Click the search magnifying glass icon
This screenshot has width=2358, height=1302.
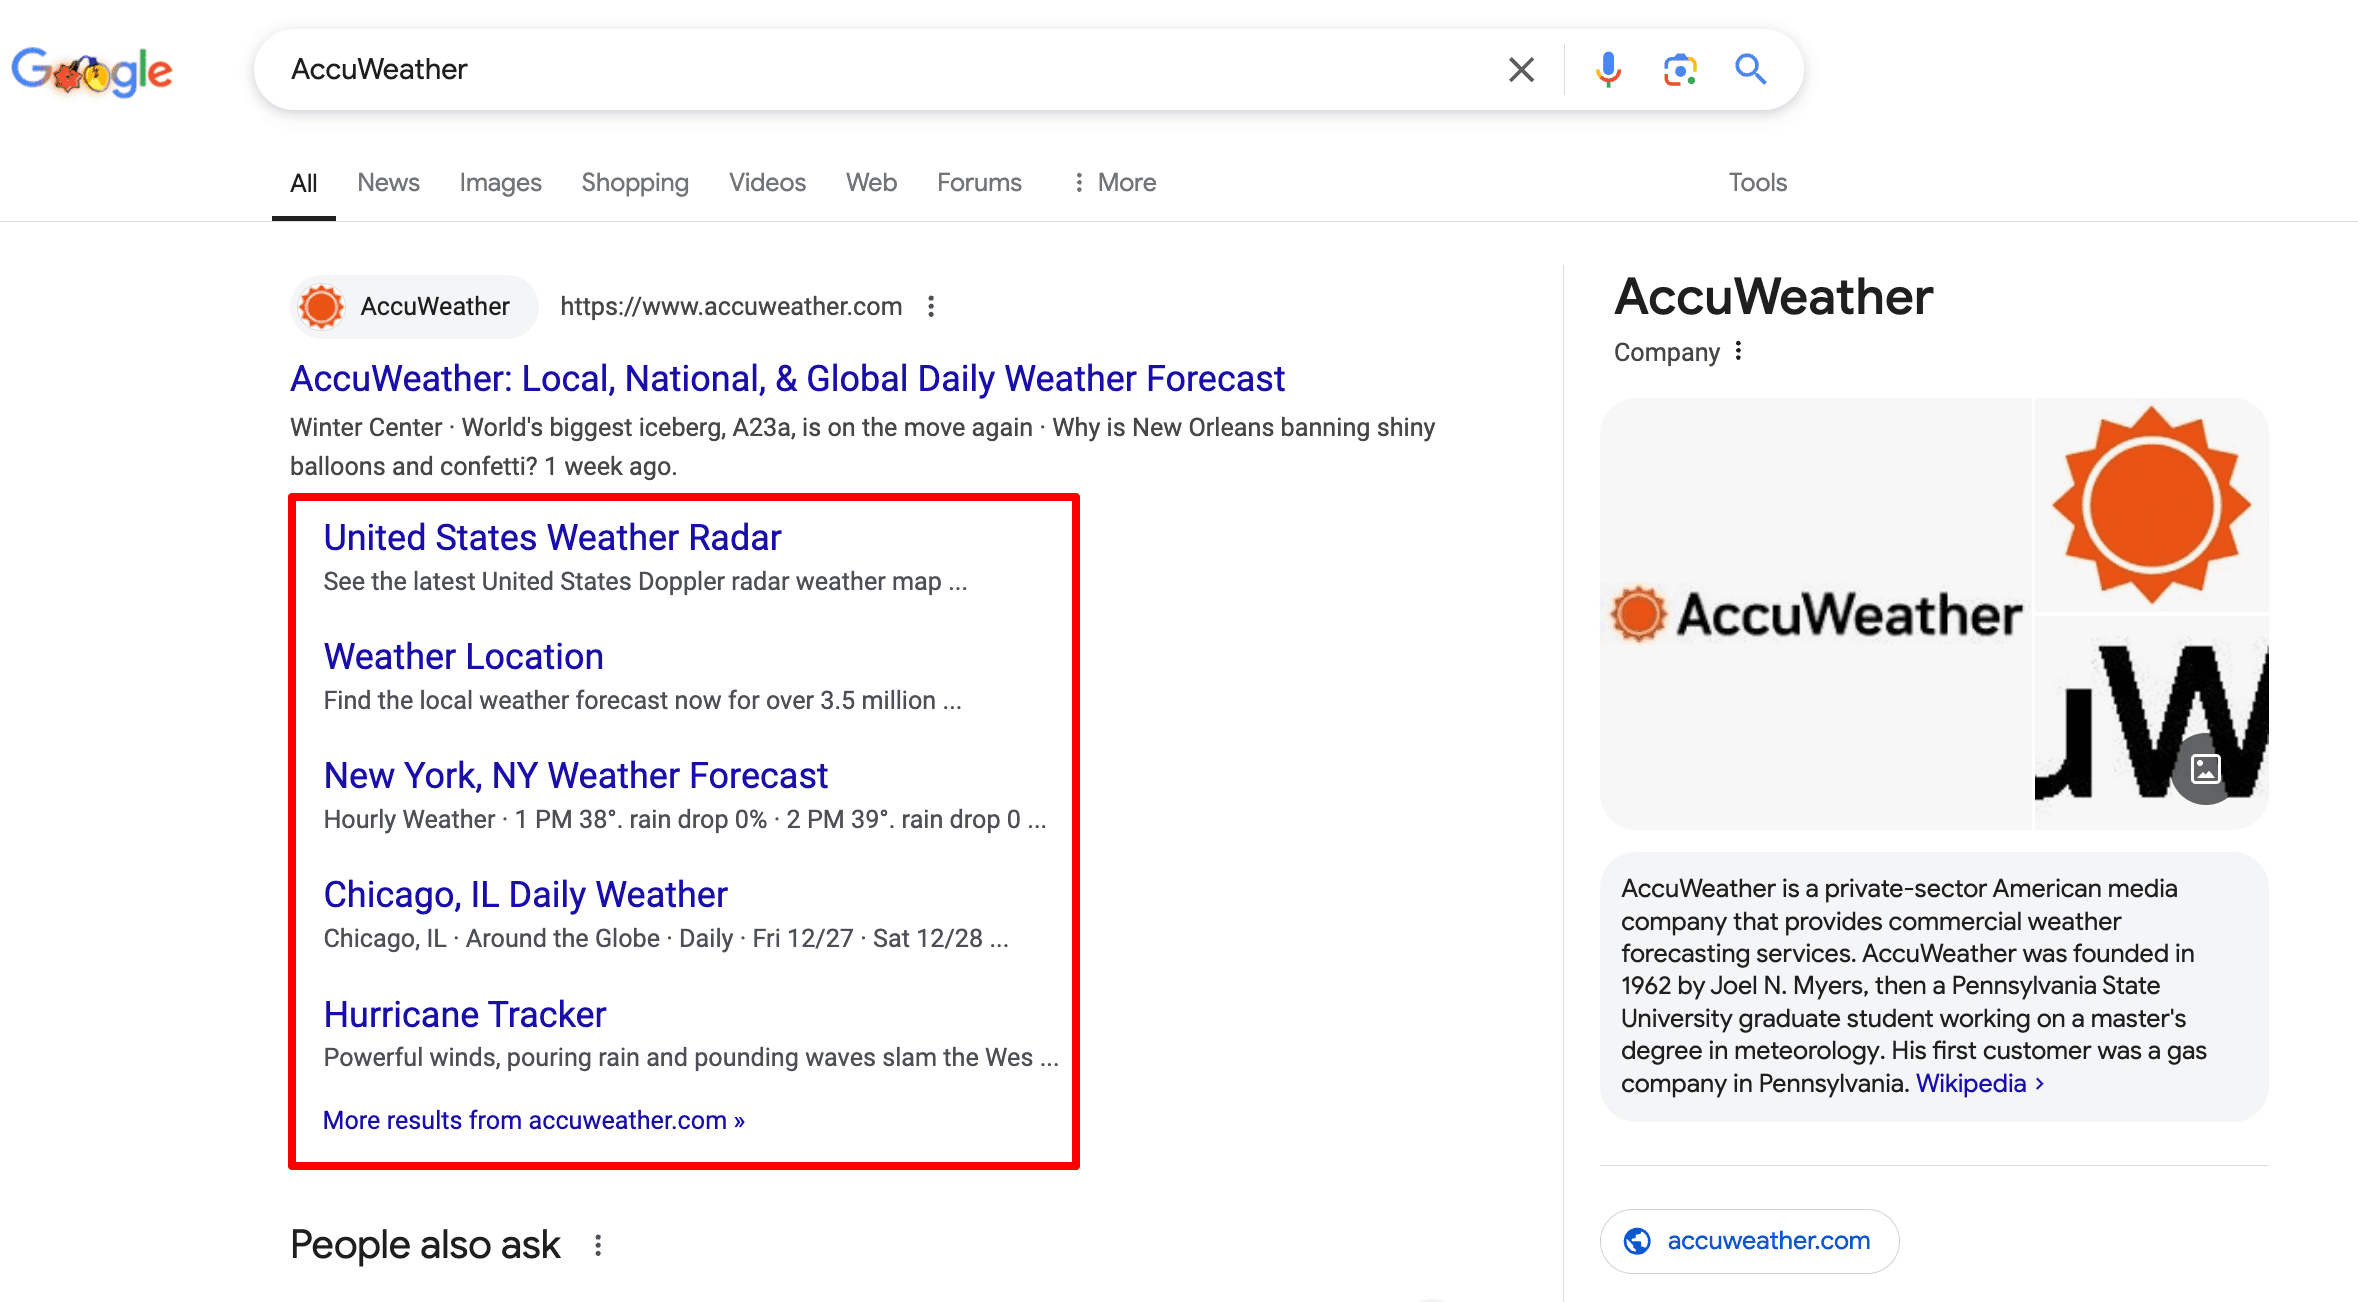click(1751, 69)
